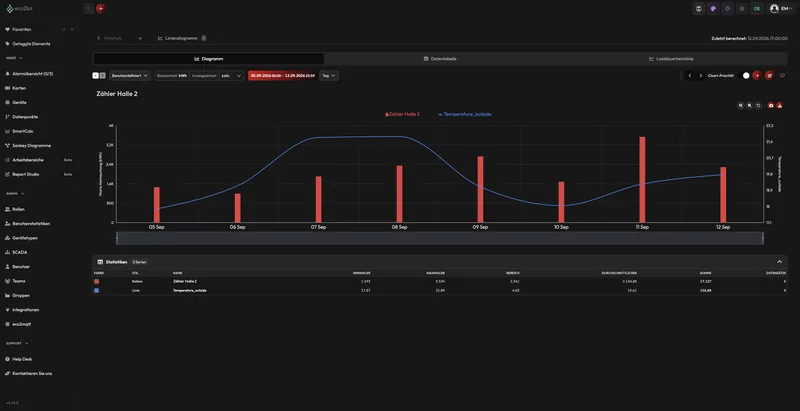Click the eco2mqtt icon
The height and width of the screenshot is (411, 800).
coord(8,324)
